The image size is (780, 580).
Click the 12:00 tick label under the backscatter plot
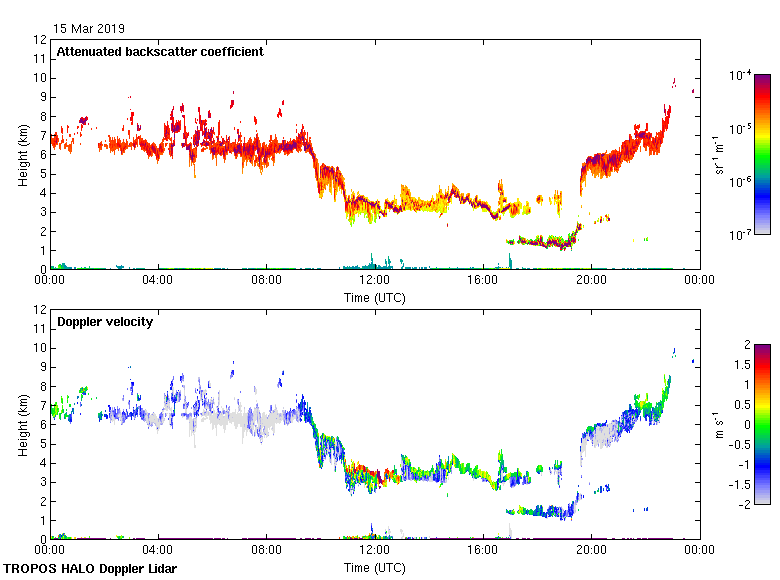(x=374, y=281)
